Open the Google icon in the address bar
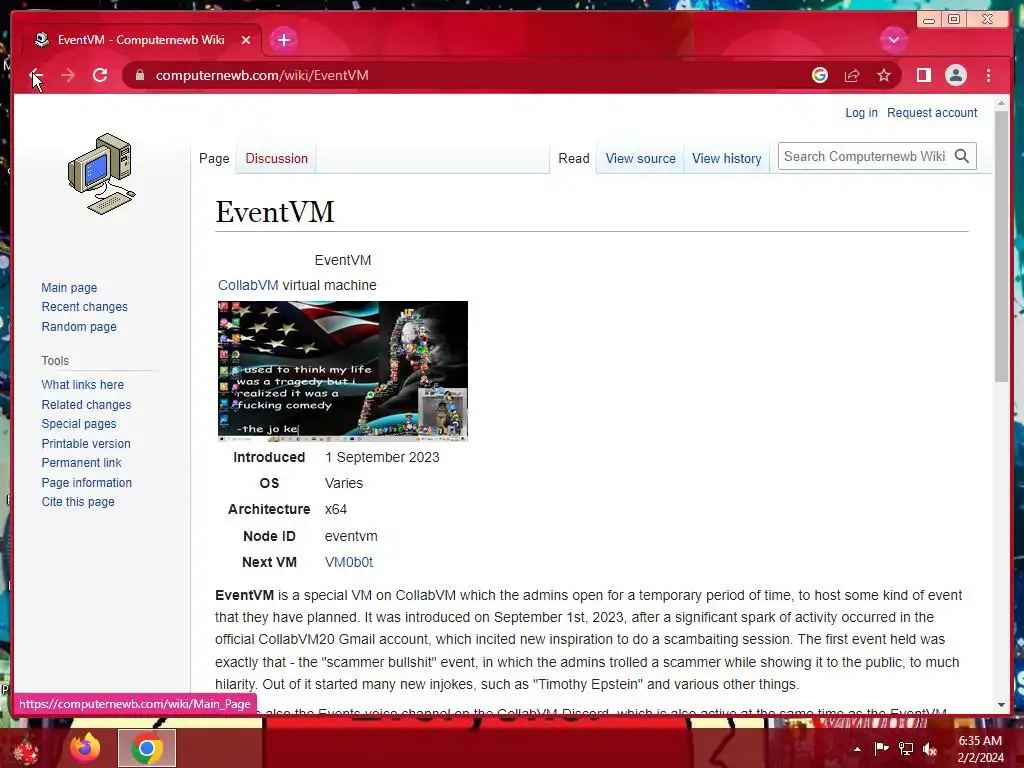Viewport: 1024px width, 768px height. (x=820, y=75)
